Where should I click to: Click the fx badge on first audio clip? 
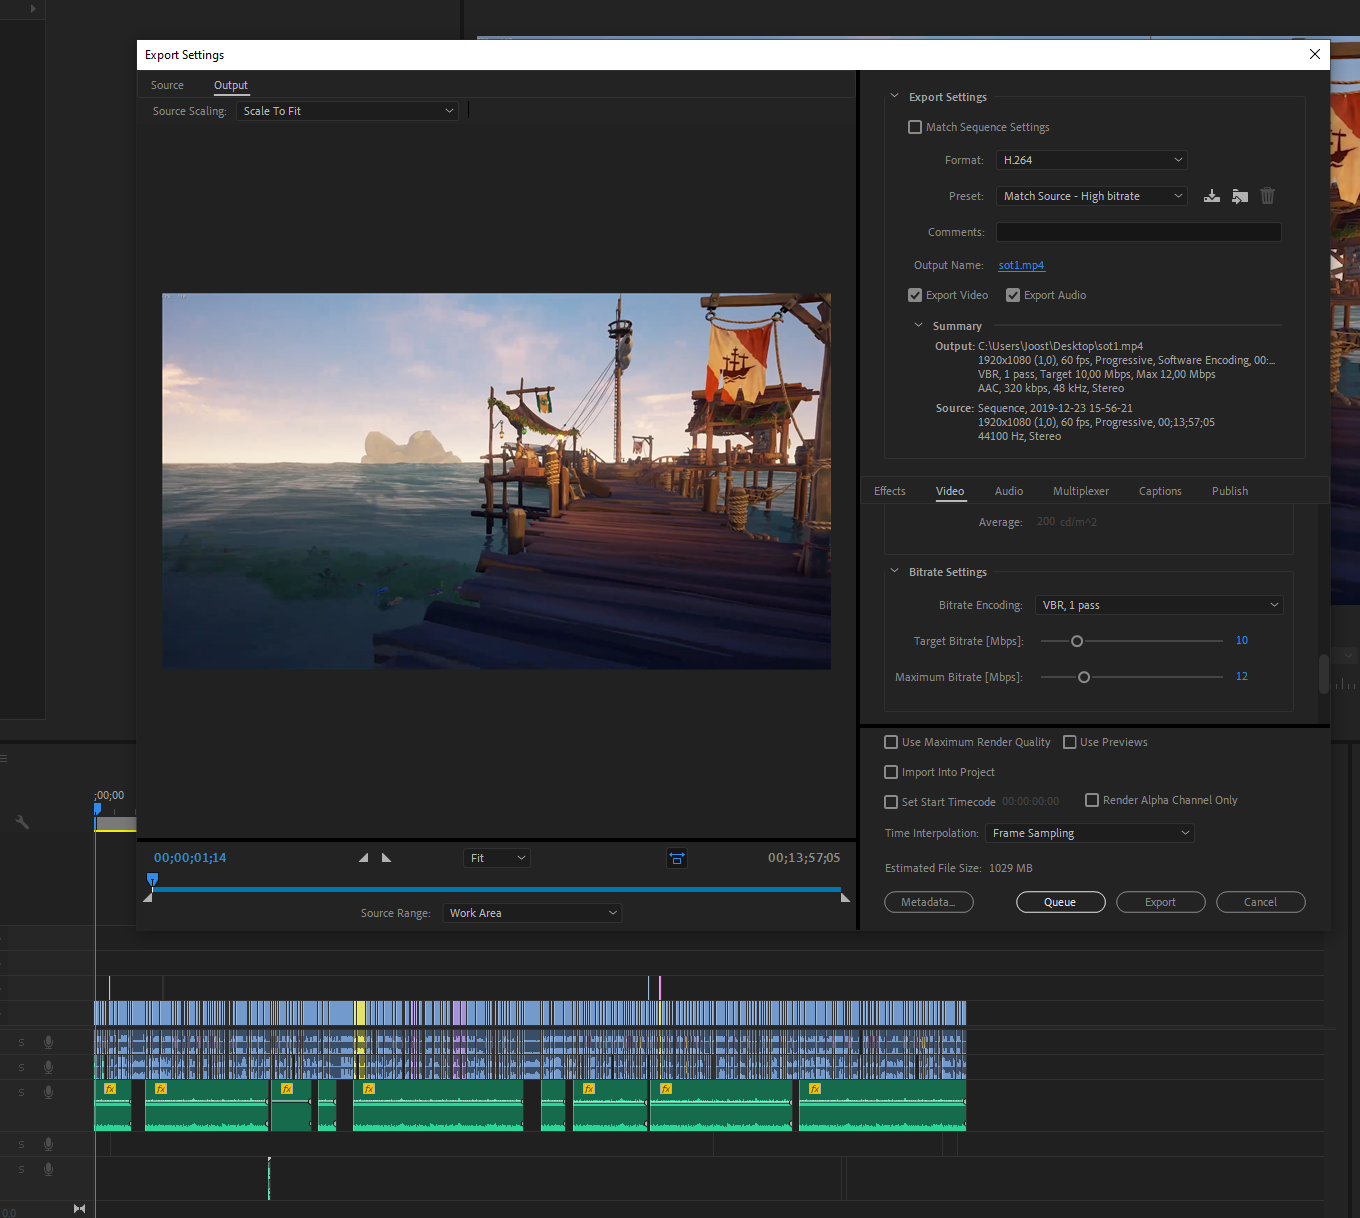110,1089
